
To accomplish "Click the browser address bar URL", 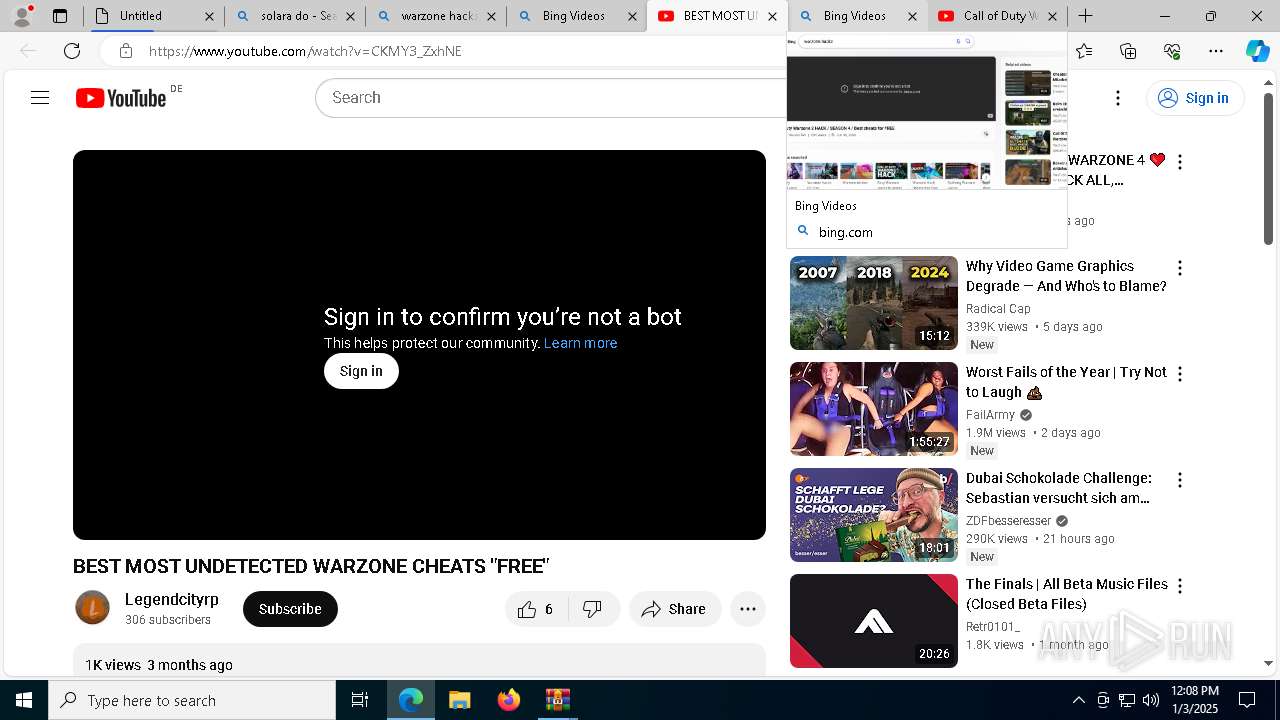I will (305, 51).
